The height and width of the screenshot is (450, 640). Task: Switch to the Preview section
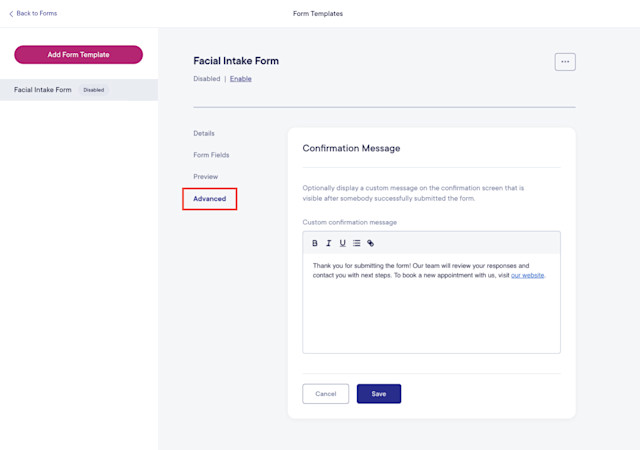pyautogui.click(x=205, y=176)
